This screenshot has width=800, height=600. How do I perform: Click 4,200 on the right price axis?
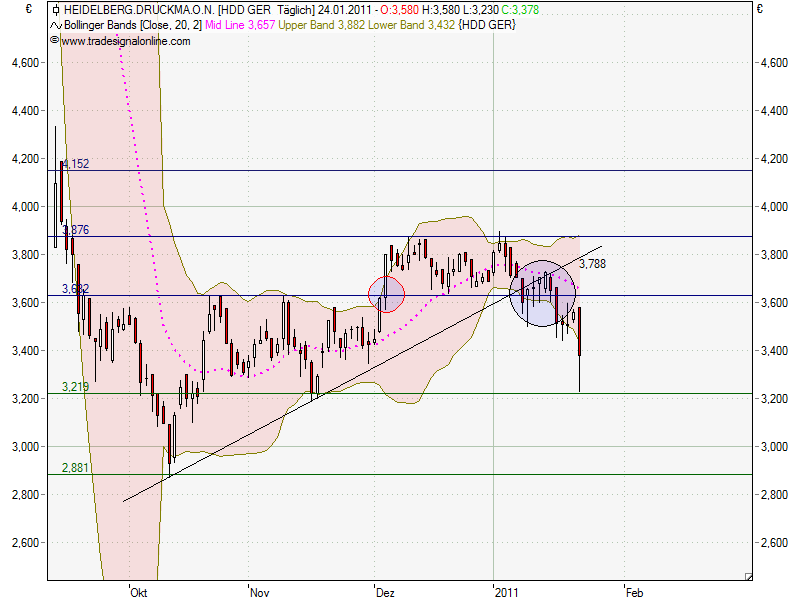[x=774, y=159]
